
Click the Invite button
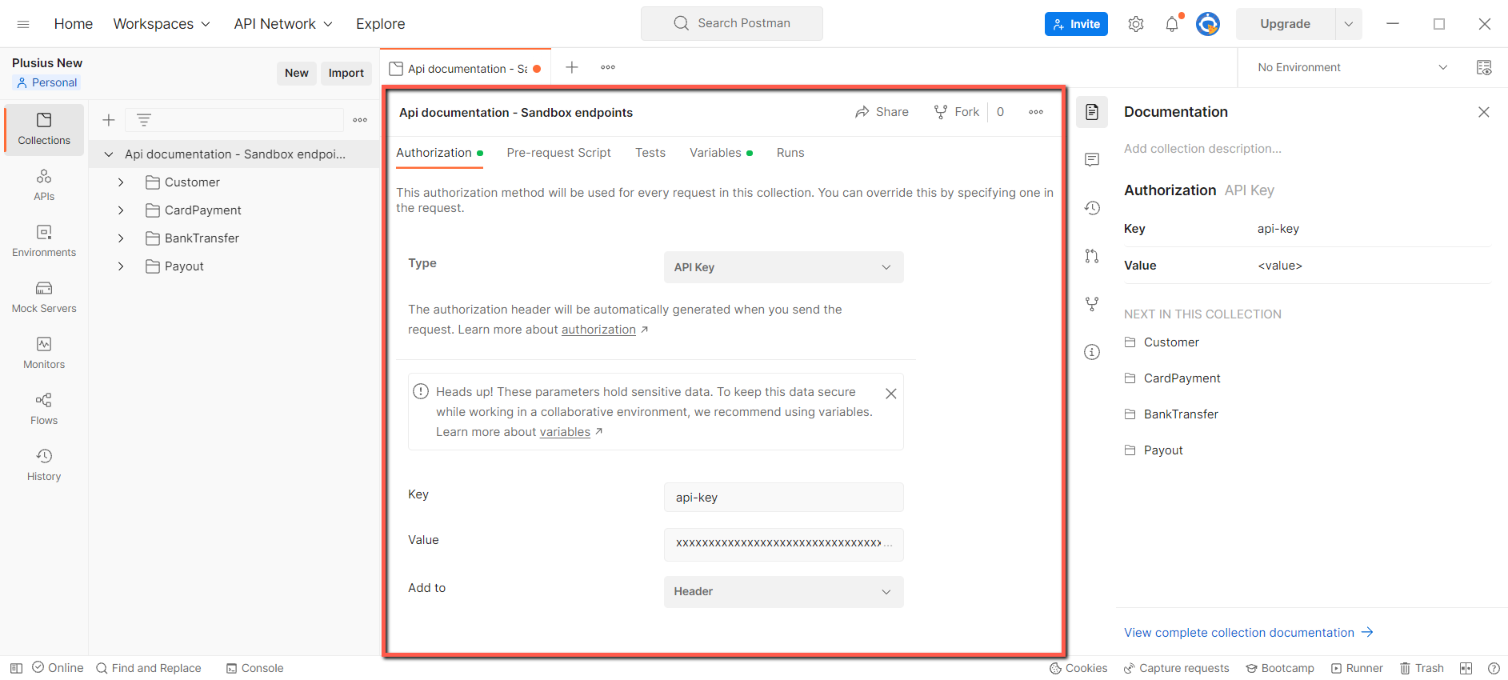tap(1076, 24)
